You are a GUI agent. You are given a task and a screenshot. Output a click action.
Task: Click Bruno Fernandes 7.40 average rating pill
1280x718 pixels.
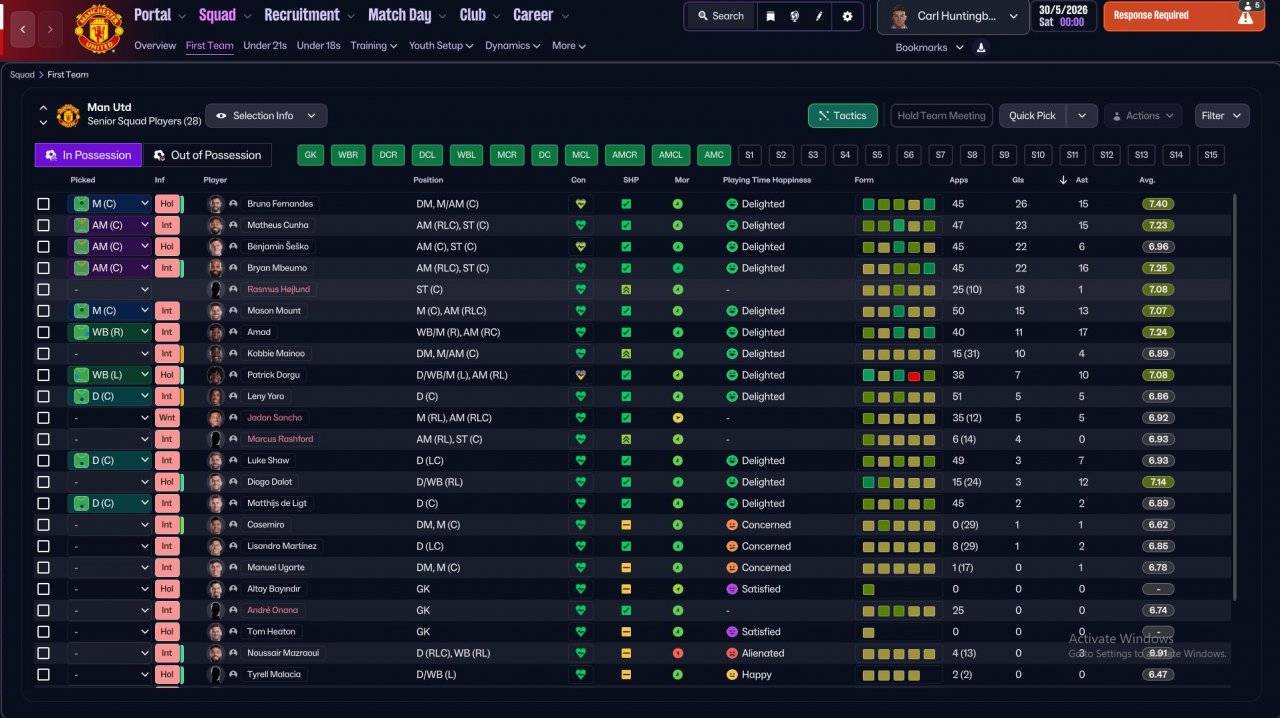[1159, 204]
